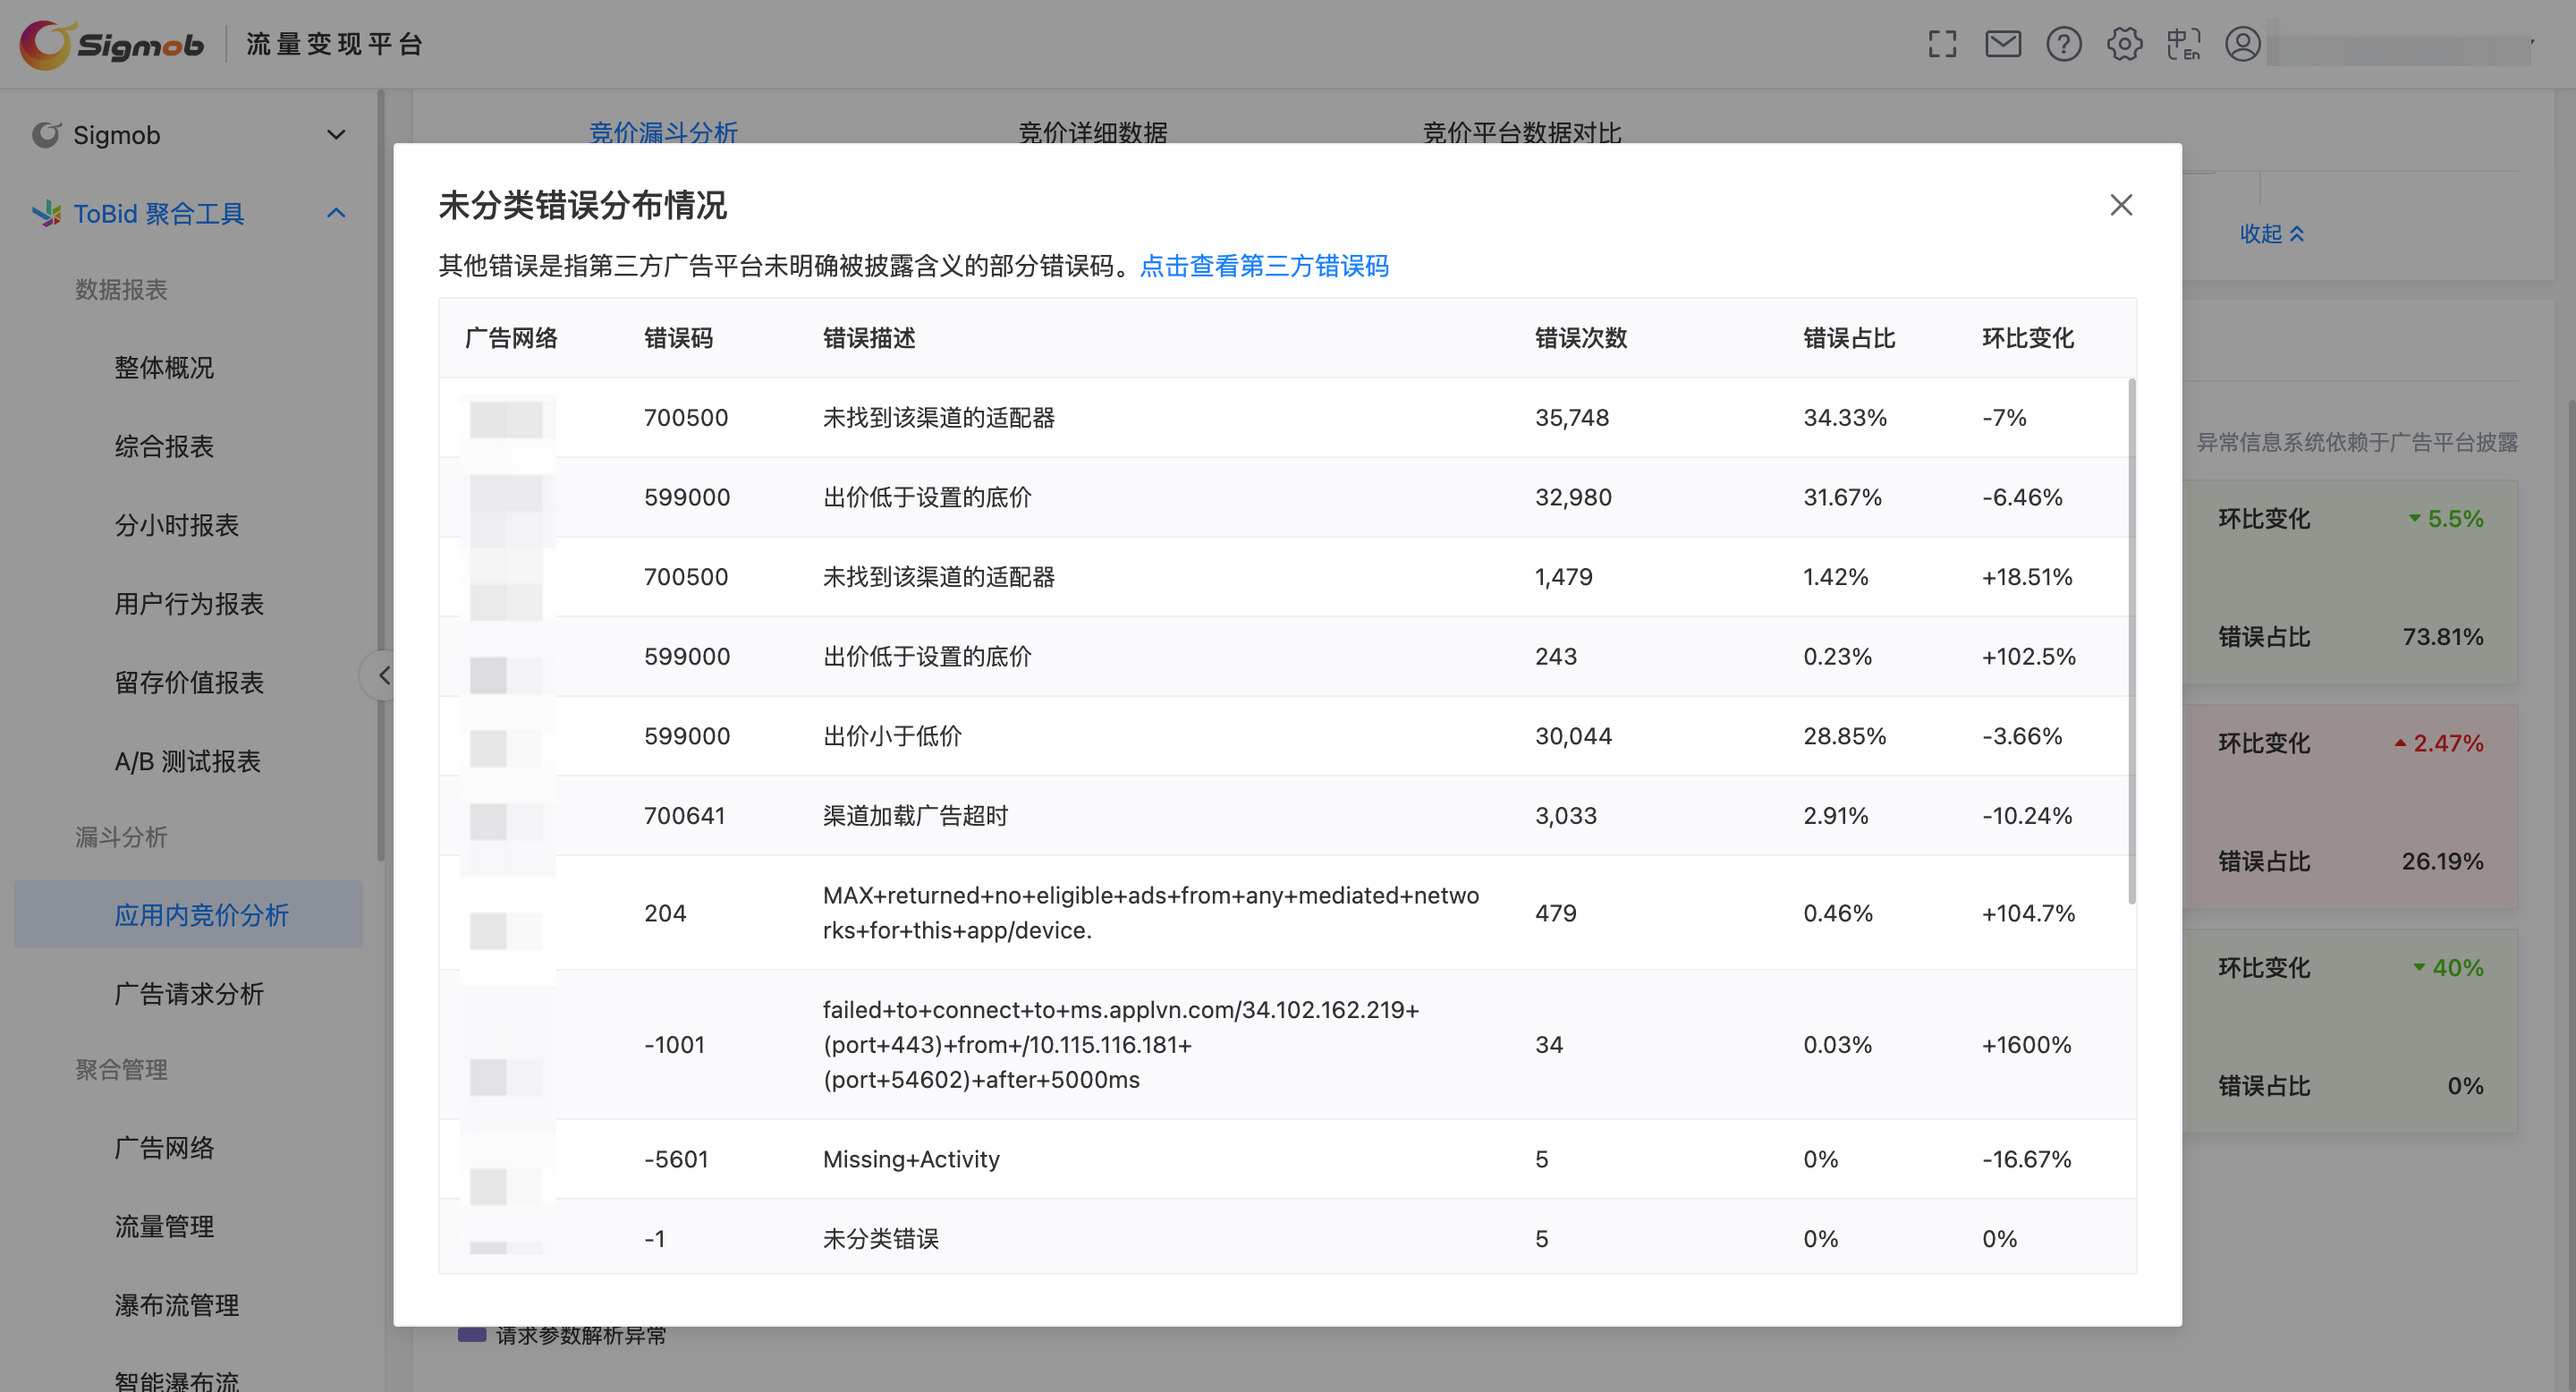Click the language switch icon
This screenshot has height=1392, width=2576.
pos(2183,44)
